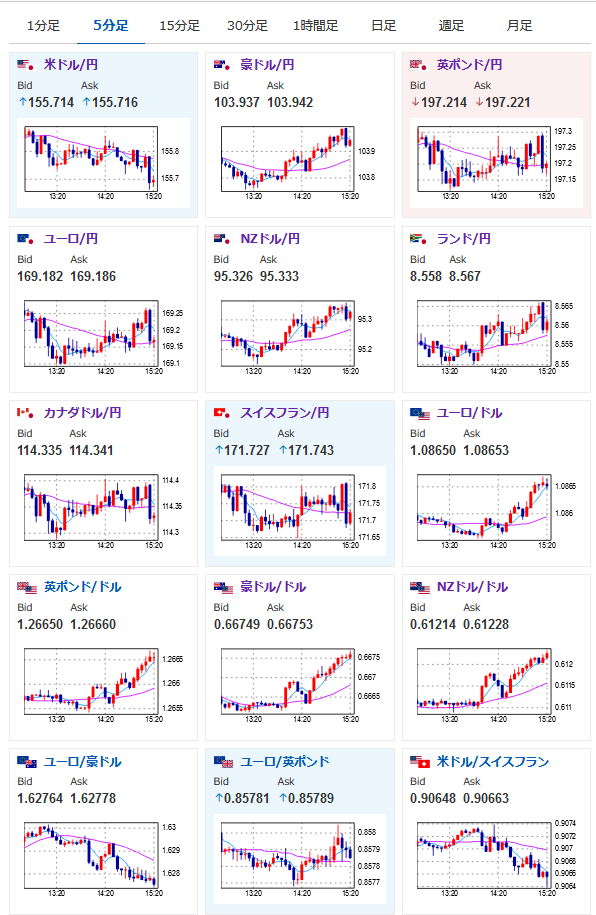Image resolution: width=596 pixels, height=915 pixels.
Task: Open the 月足 monthly chart tab
Action: click(519, 26)
